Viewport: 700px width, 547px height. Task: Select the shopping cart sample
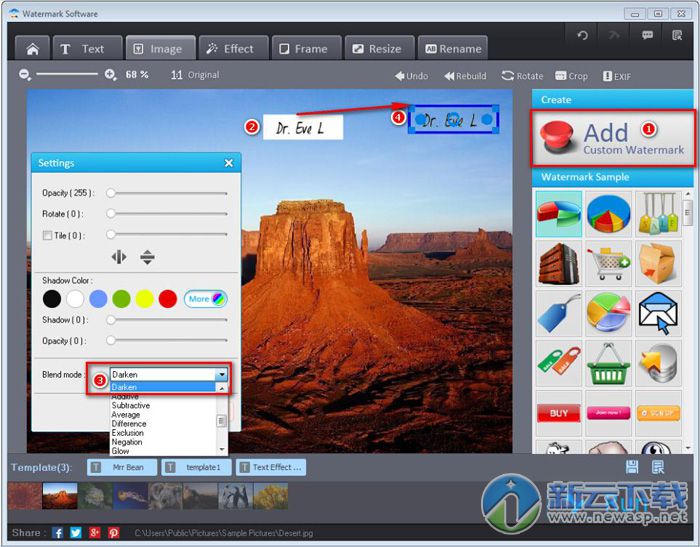pos(608,263)
